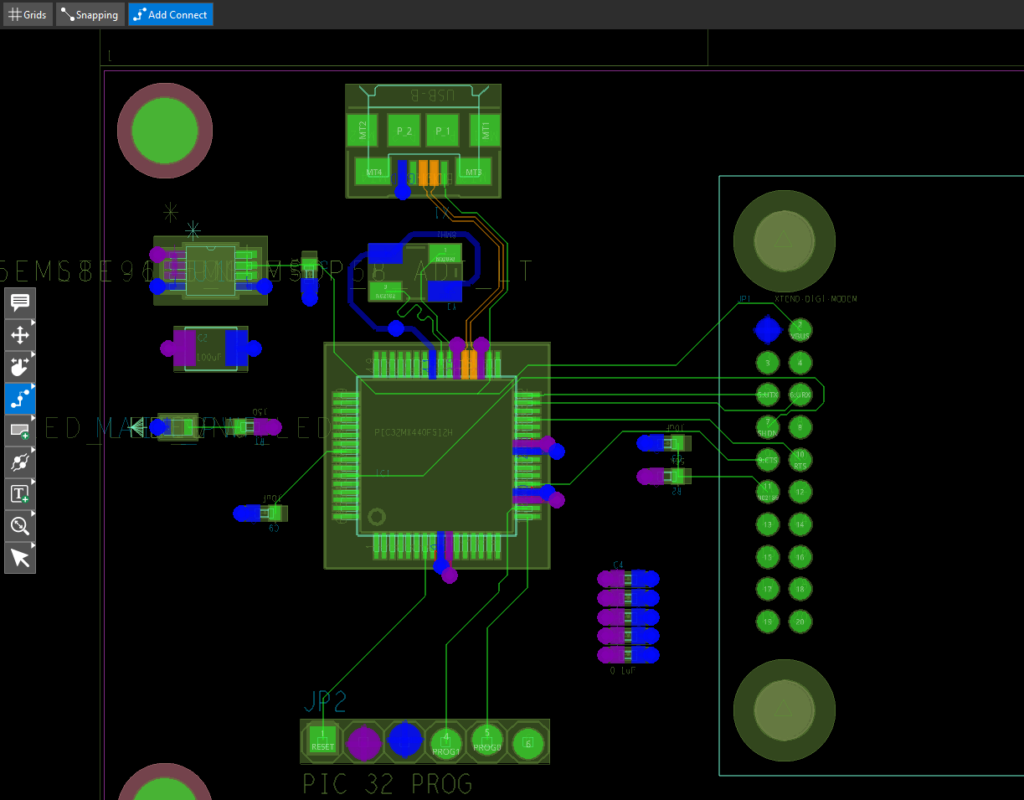
Task: Open the comment speech-bubble tool
Action: pos(20,302)
